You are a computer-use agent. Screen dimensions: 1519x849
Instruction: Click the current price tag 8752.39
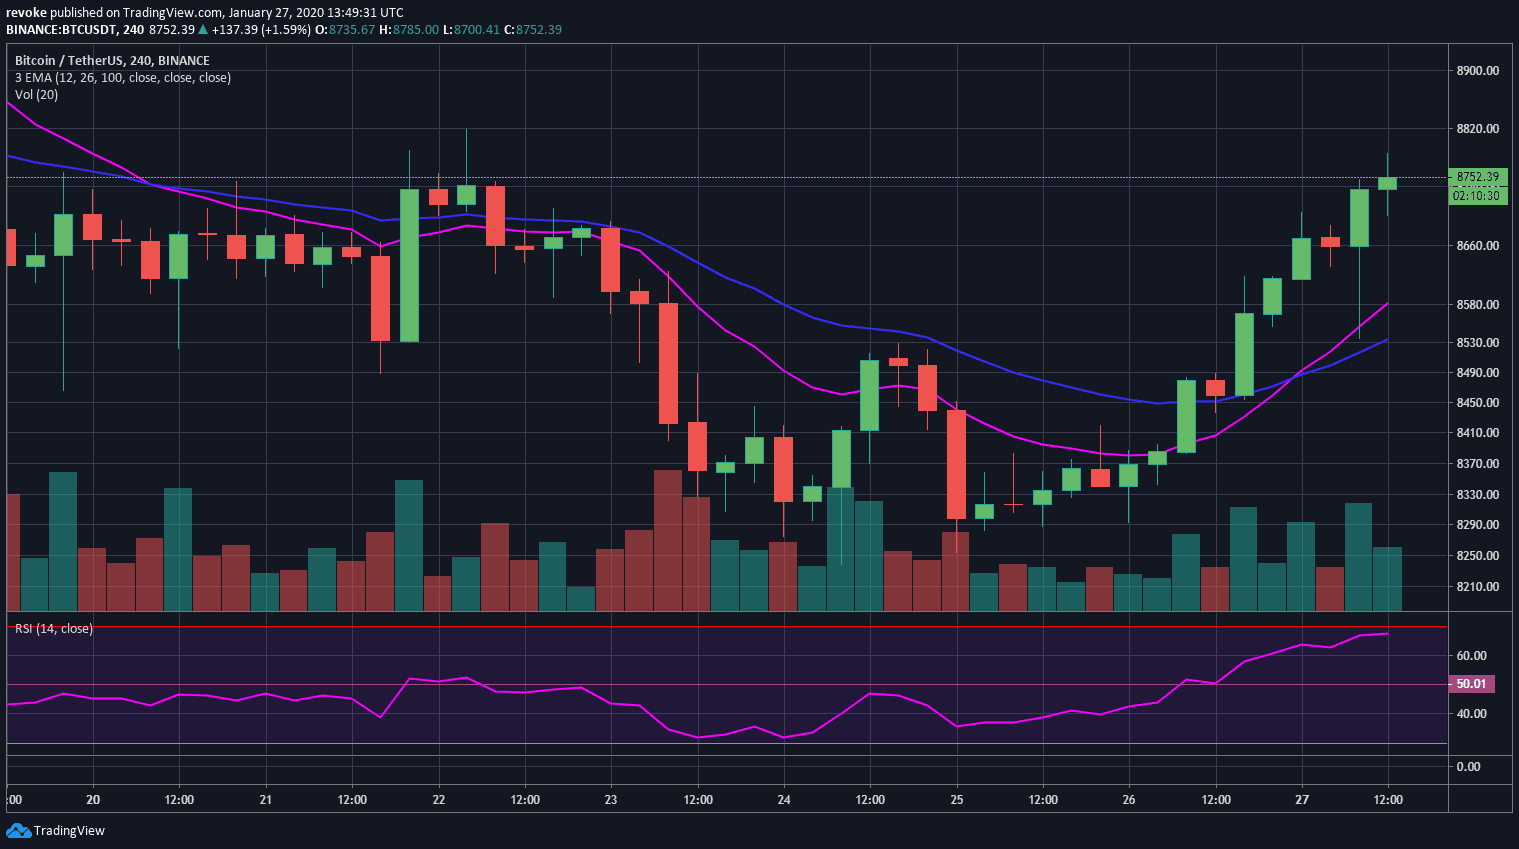click(1477, 177)
